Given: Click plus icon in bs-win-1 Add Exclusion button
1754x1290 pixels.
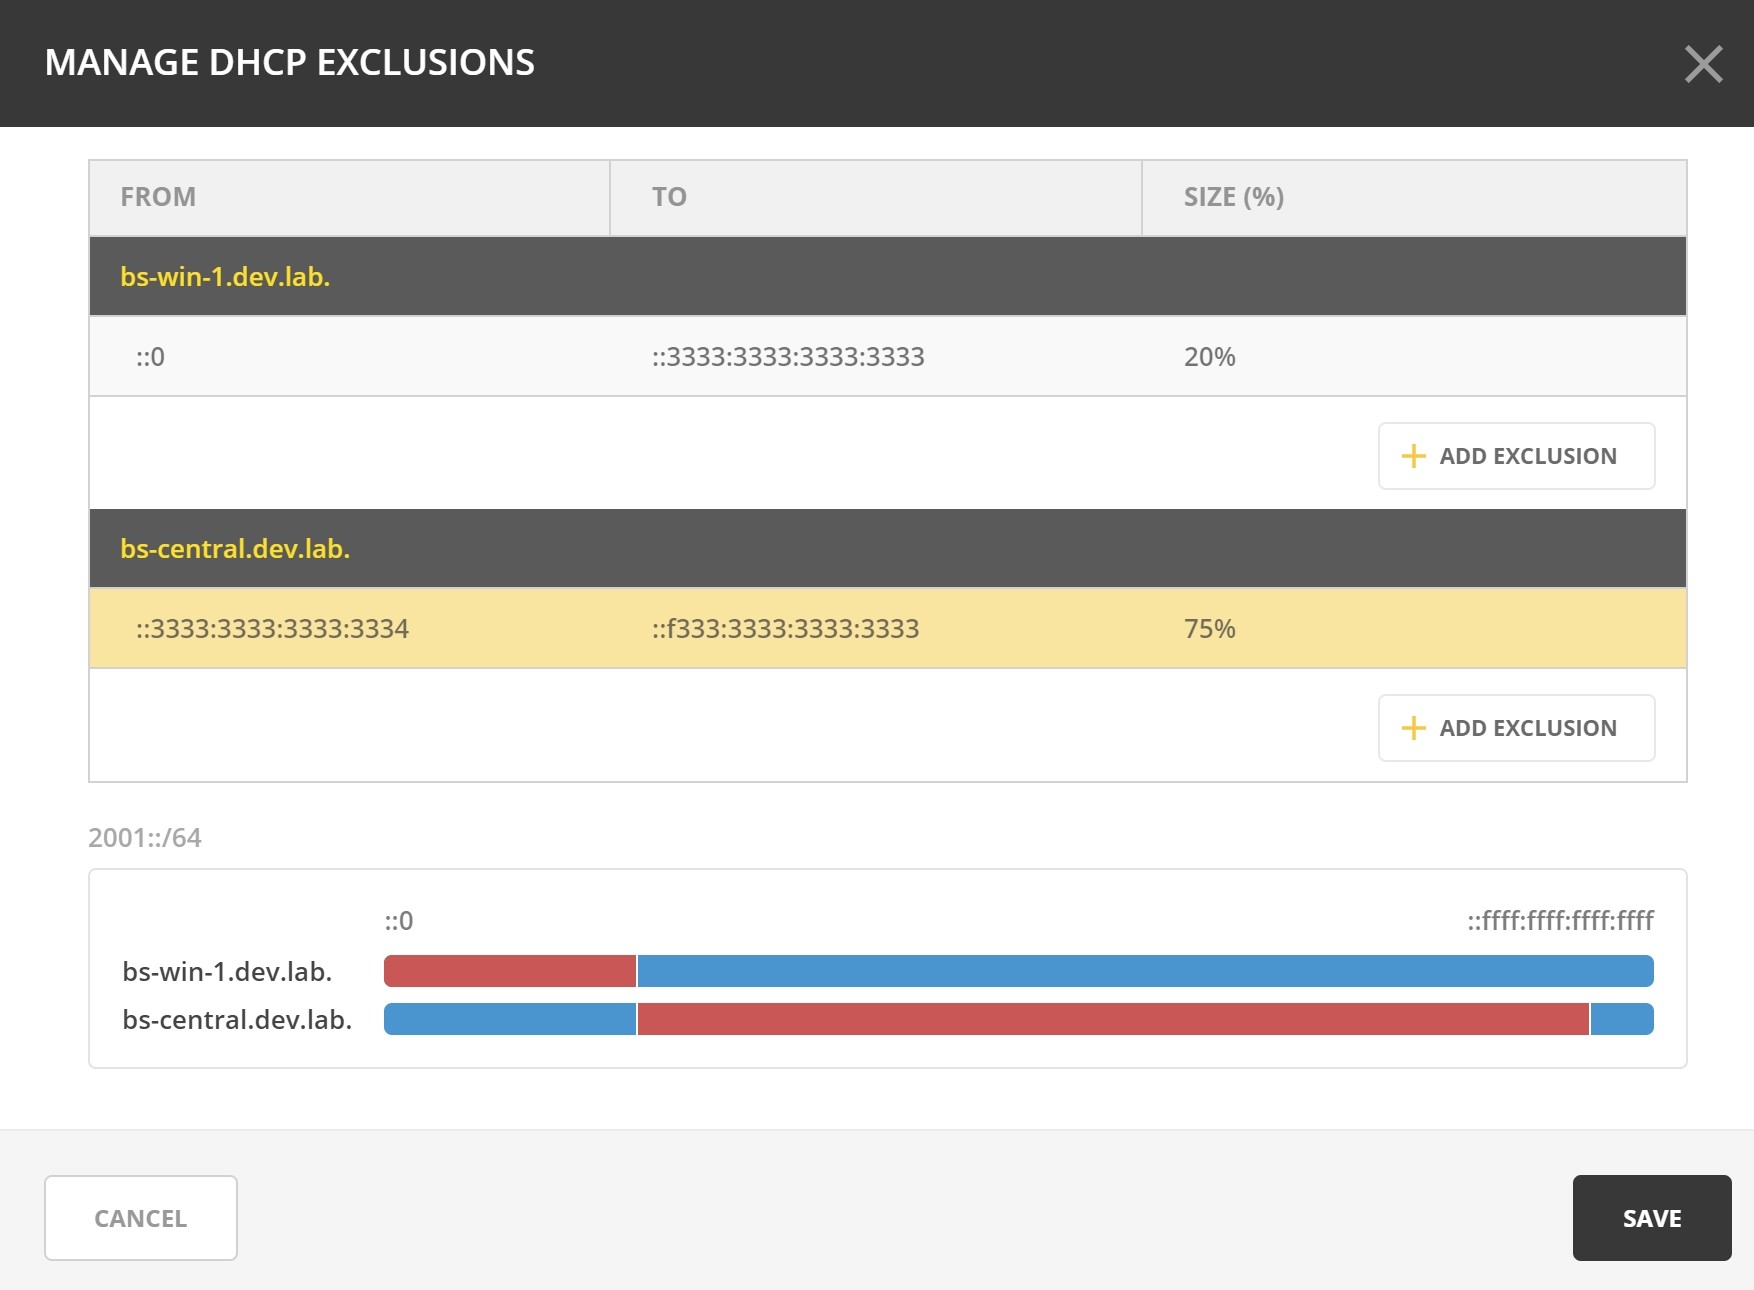Looking at the screenshot, I should [1413, 456].
